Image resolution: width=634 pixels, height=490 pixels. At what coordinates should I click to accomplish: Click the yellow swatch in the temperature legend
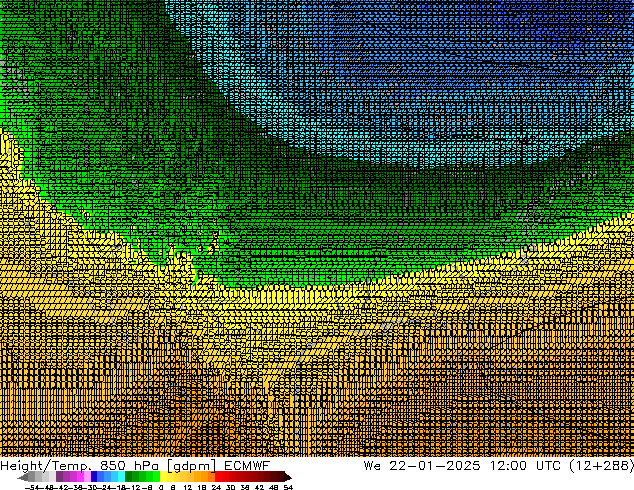point(164,476)
